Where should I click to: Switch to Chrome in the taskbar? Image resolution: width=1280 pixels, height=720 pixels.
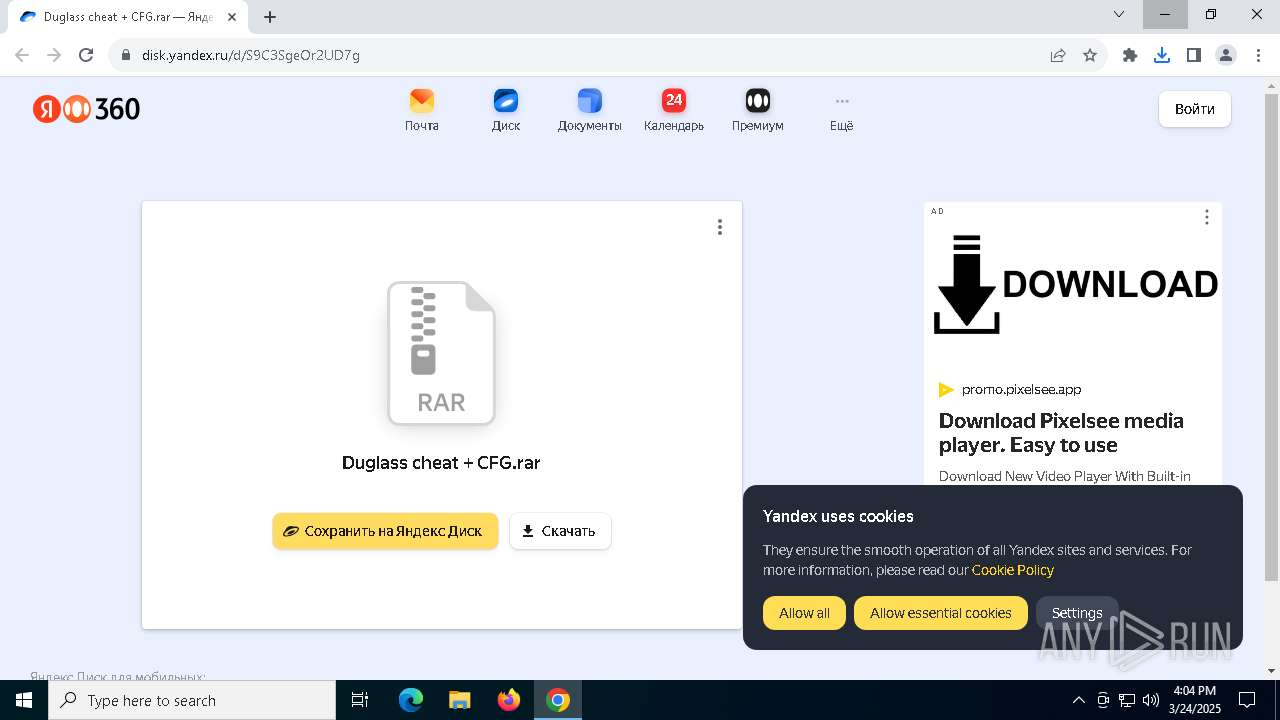coord(558,700)
